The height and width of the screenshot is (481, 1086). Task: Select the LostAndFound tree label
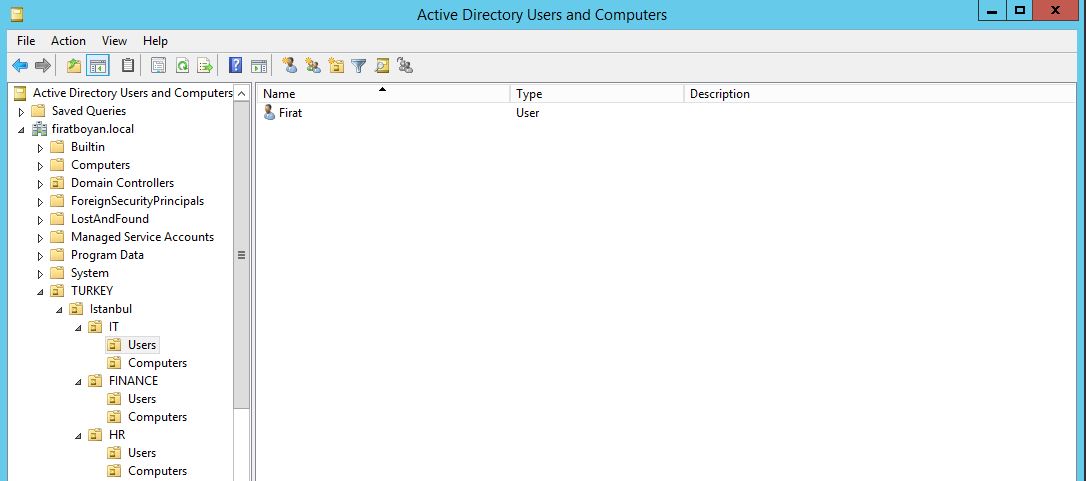(x=109, y=219)
